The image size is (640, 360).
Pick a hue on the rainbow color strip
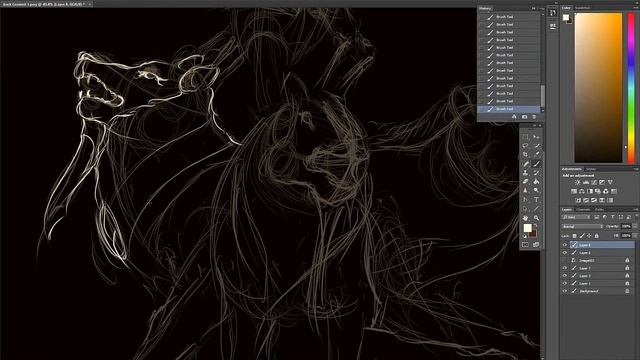click(631, 88)
